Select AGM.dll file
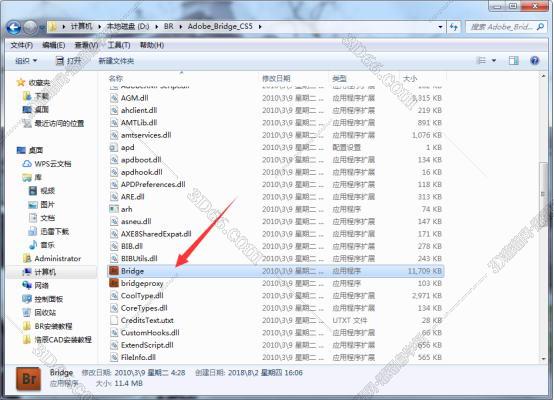Screen dimensions: 554x400 (x=135, y=98)
